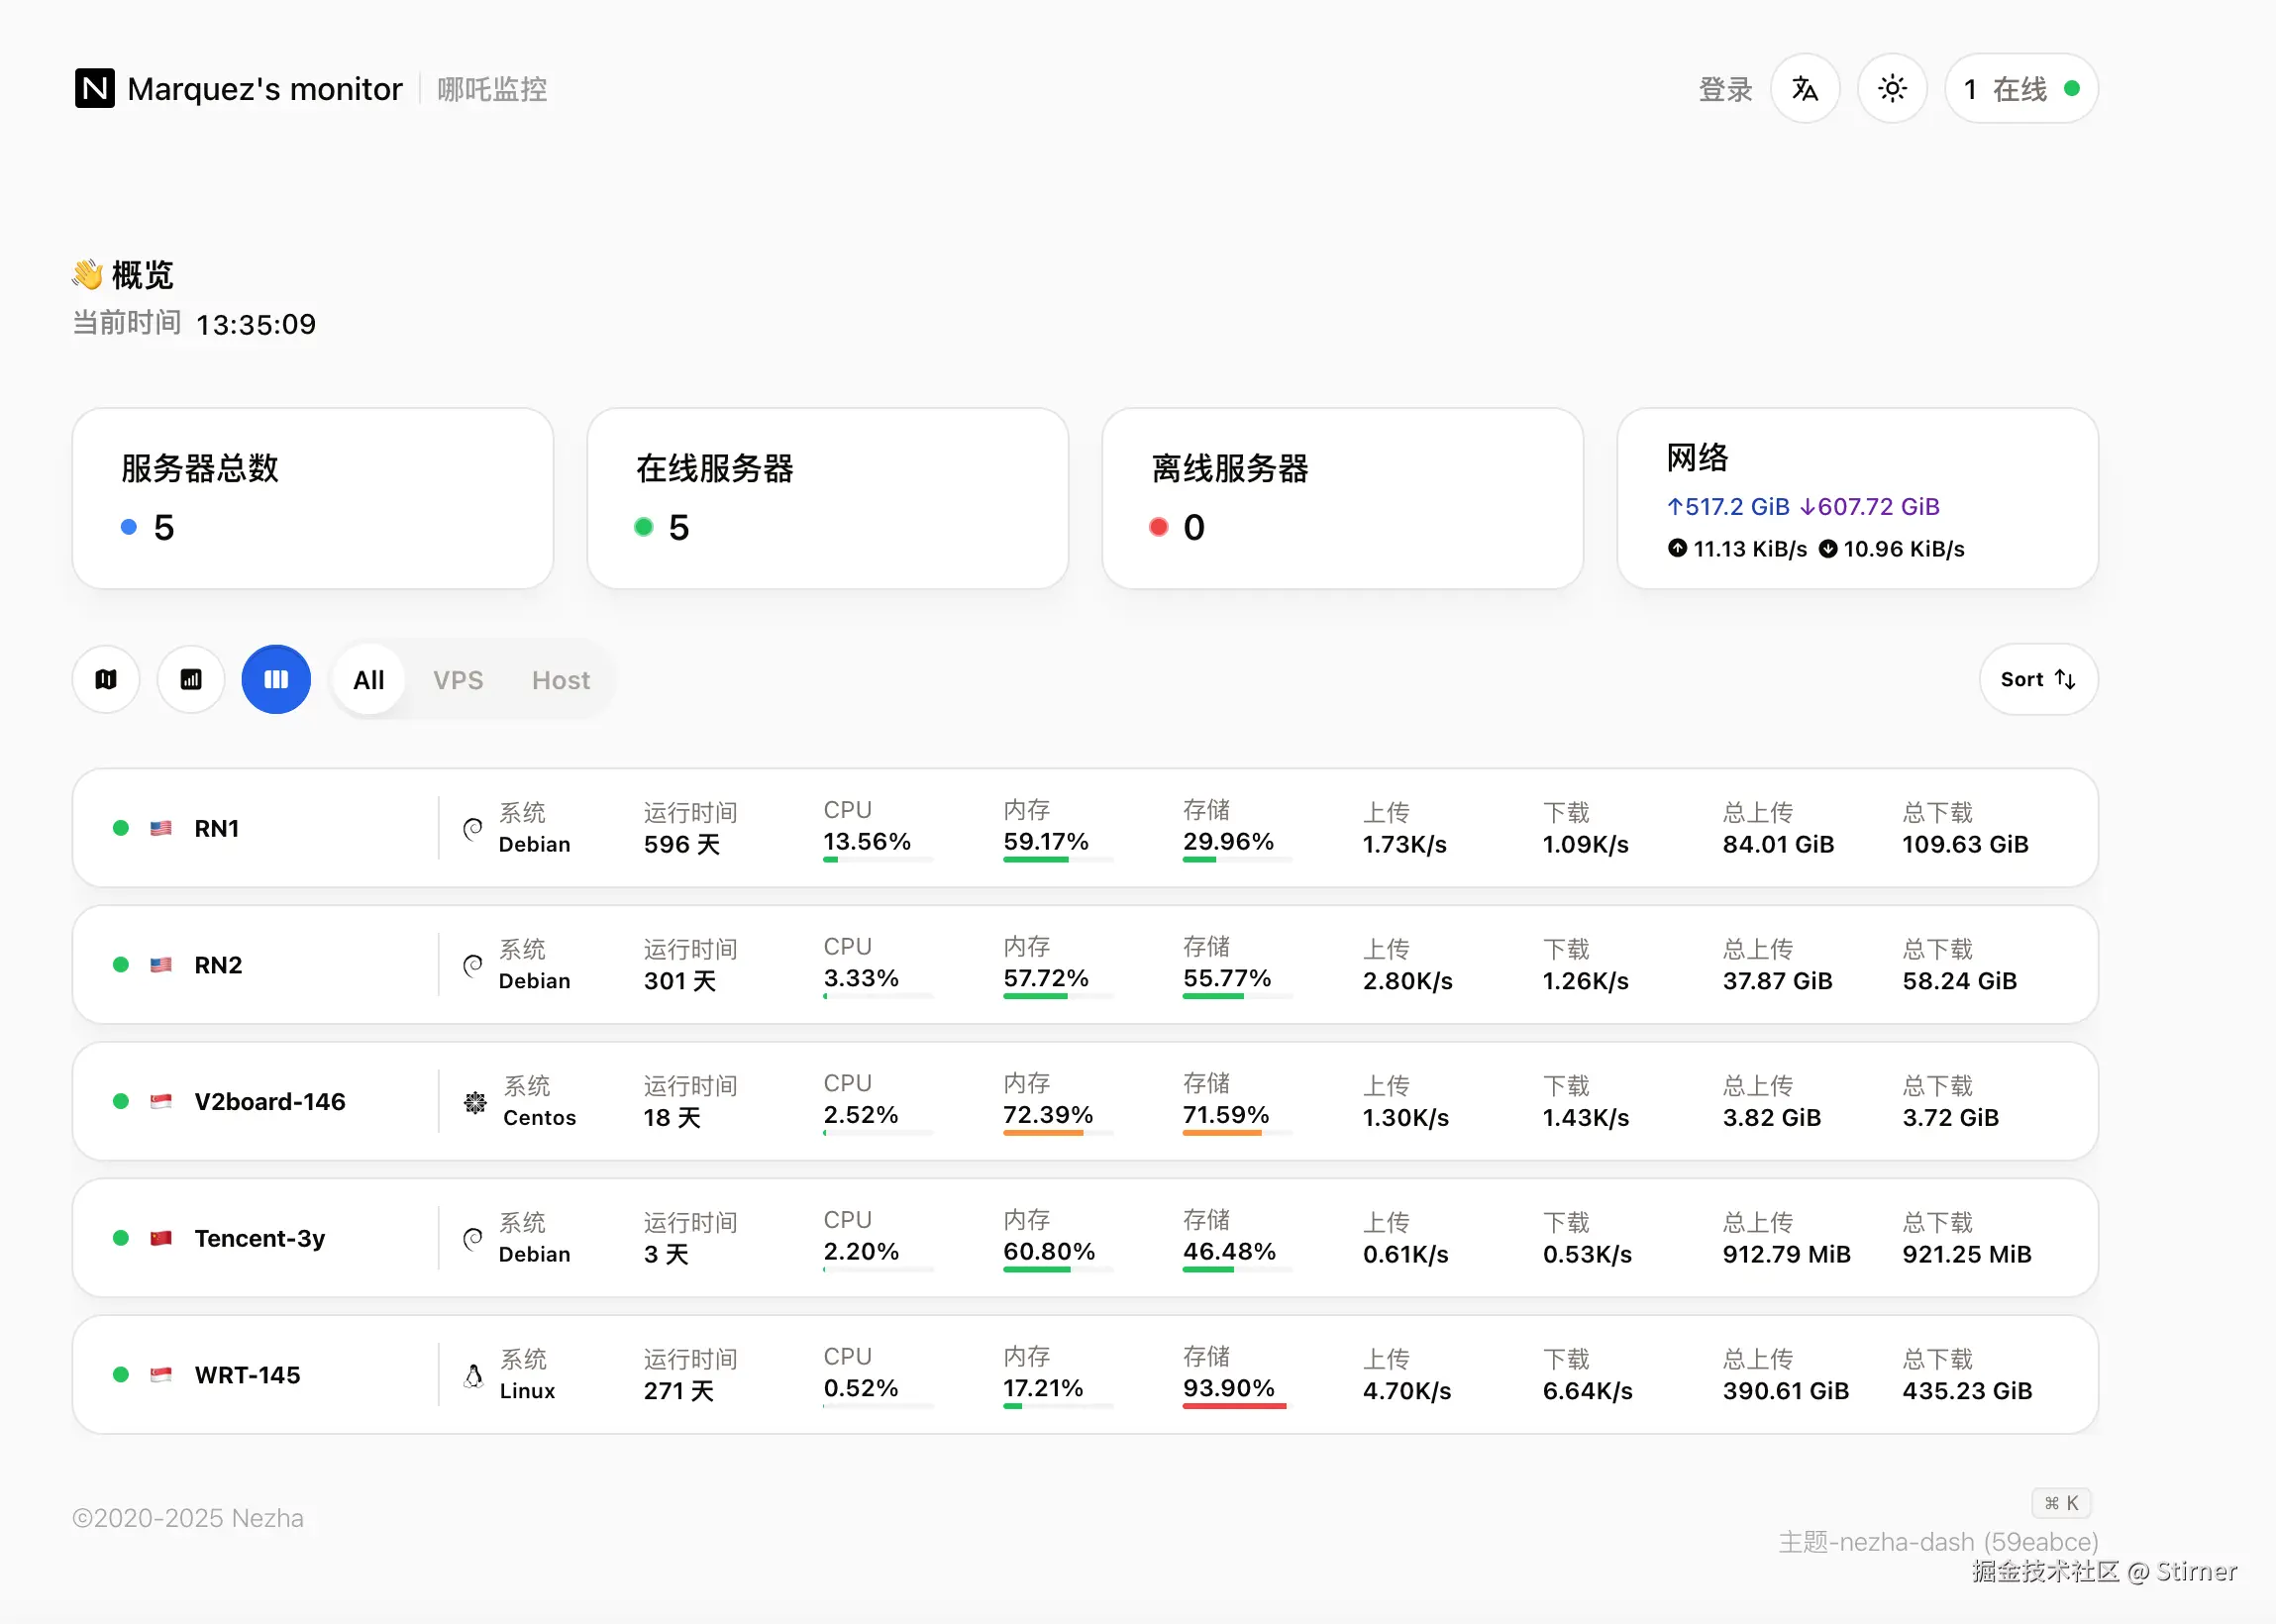2276x1624 pixels.
Task: Click the Linux penguin icon for WRT-145
Action: tap(474, 1376)
